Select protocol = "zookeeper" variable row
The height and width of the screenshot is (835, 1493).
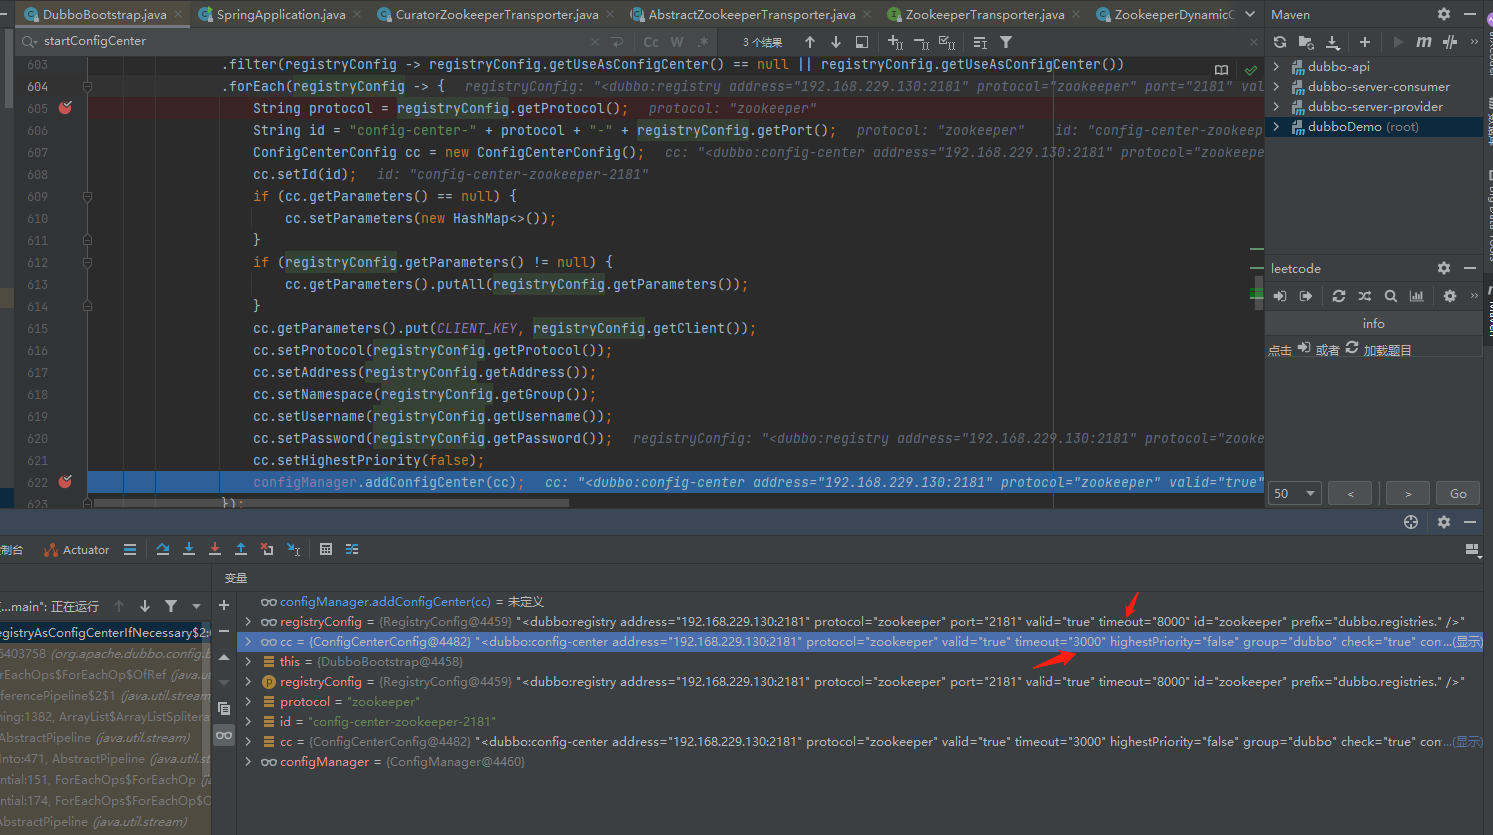coord(860,701)
